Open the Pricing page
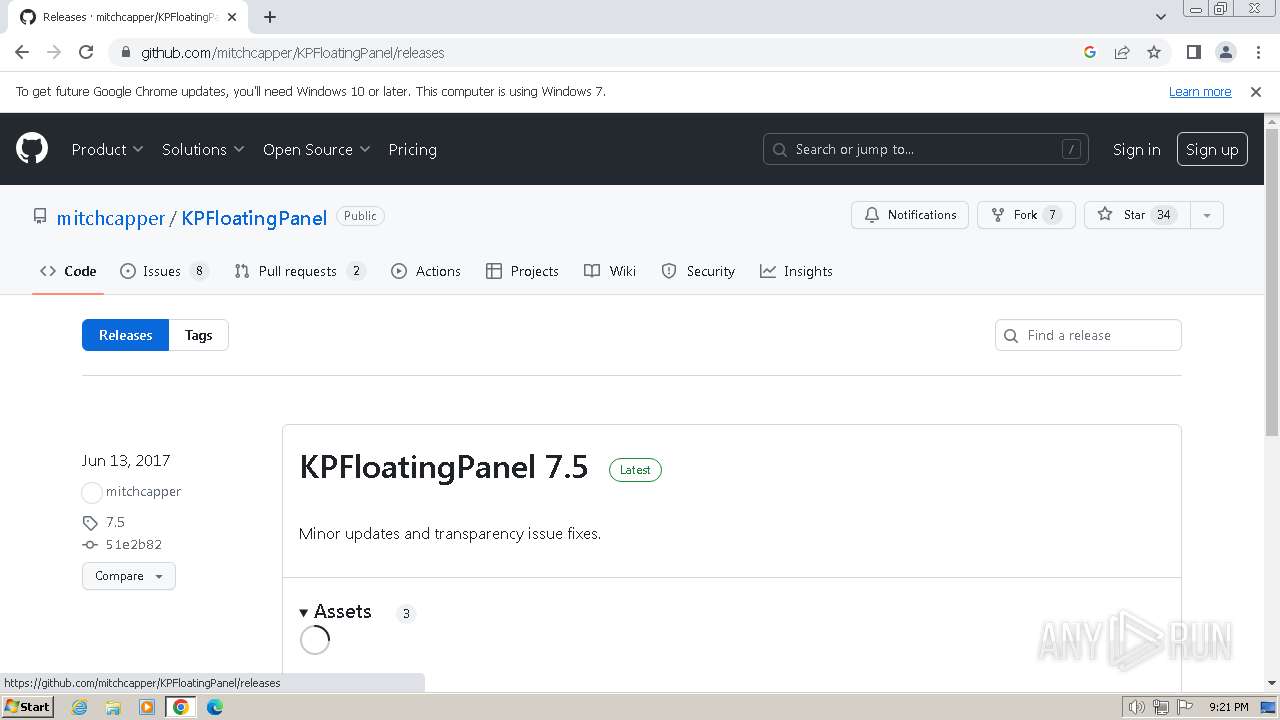This screenshot has width=1280, height=720. (x=412, y=149)
